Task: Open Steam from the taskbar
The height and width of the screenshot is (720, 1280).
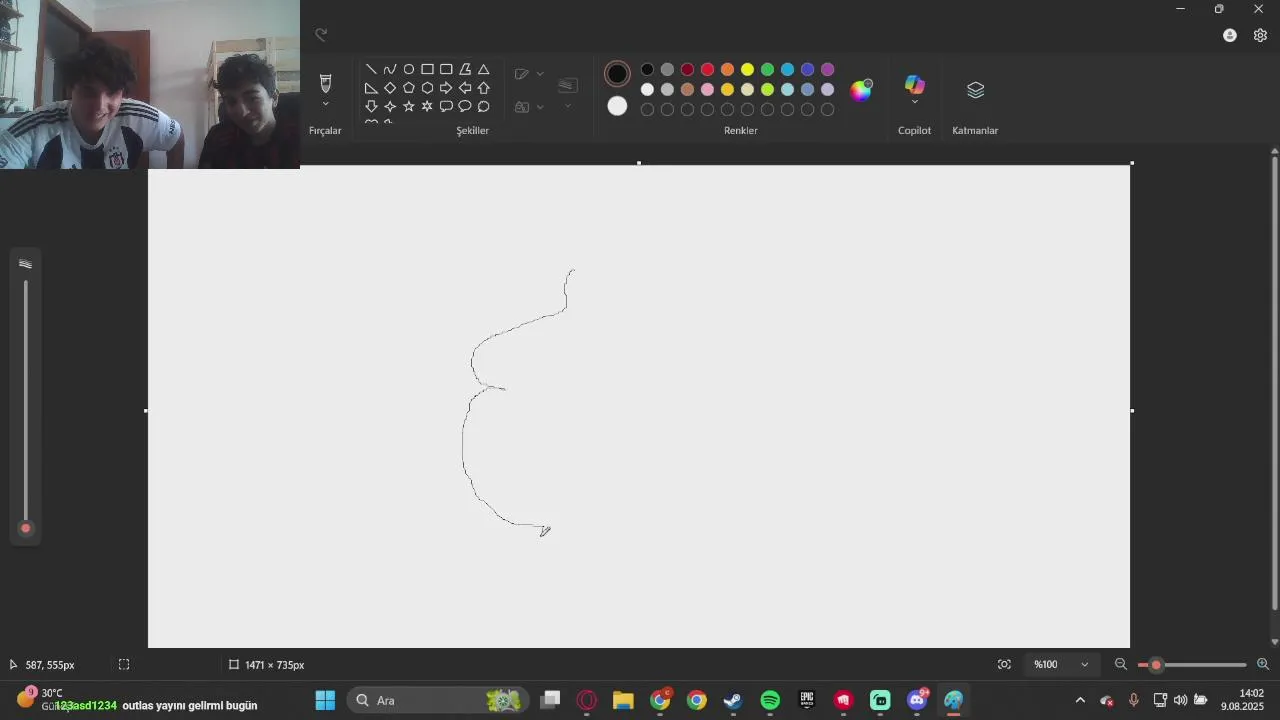Action: (x=733, y=700)
